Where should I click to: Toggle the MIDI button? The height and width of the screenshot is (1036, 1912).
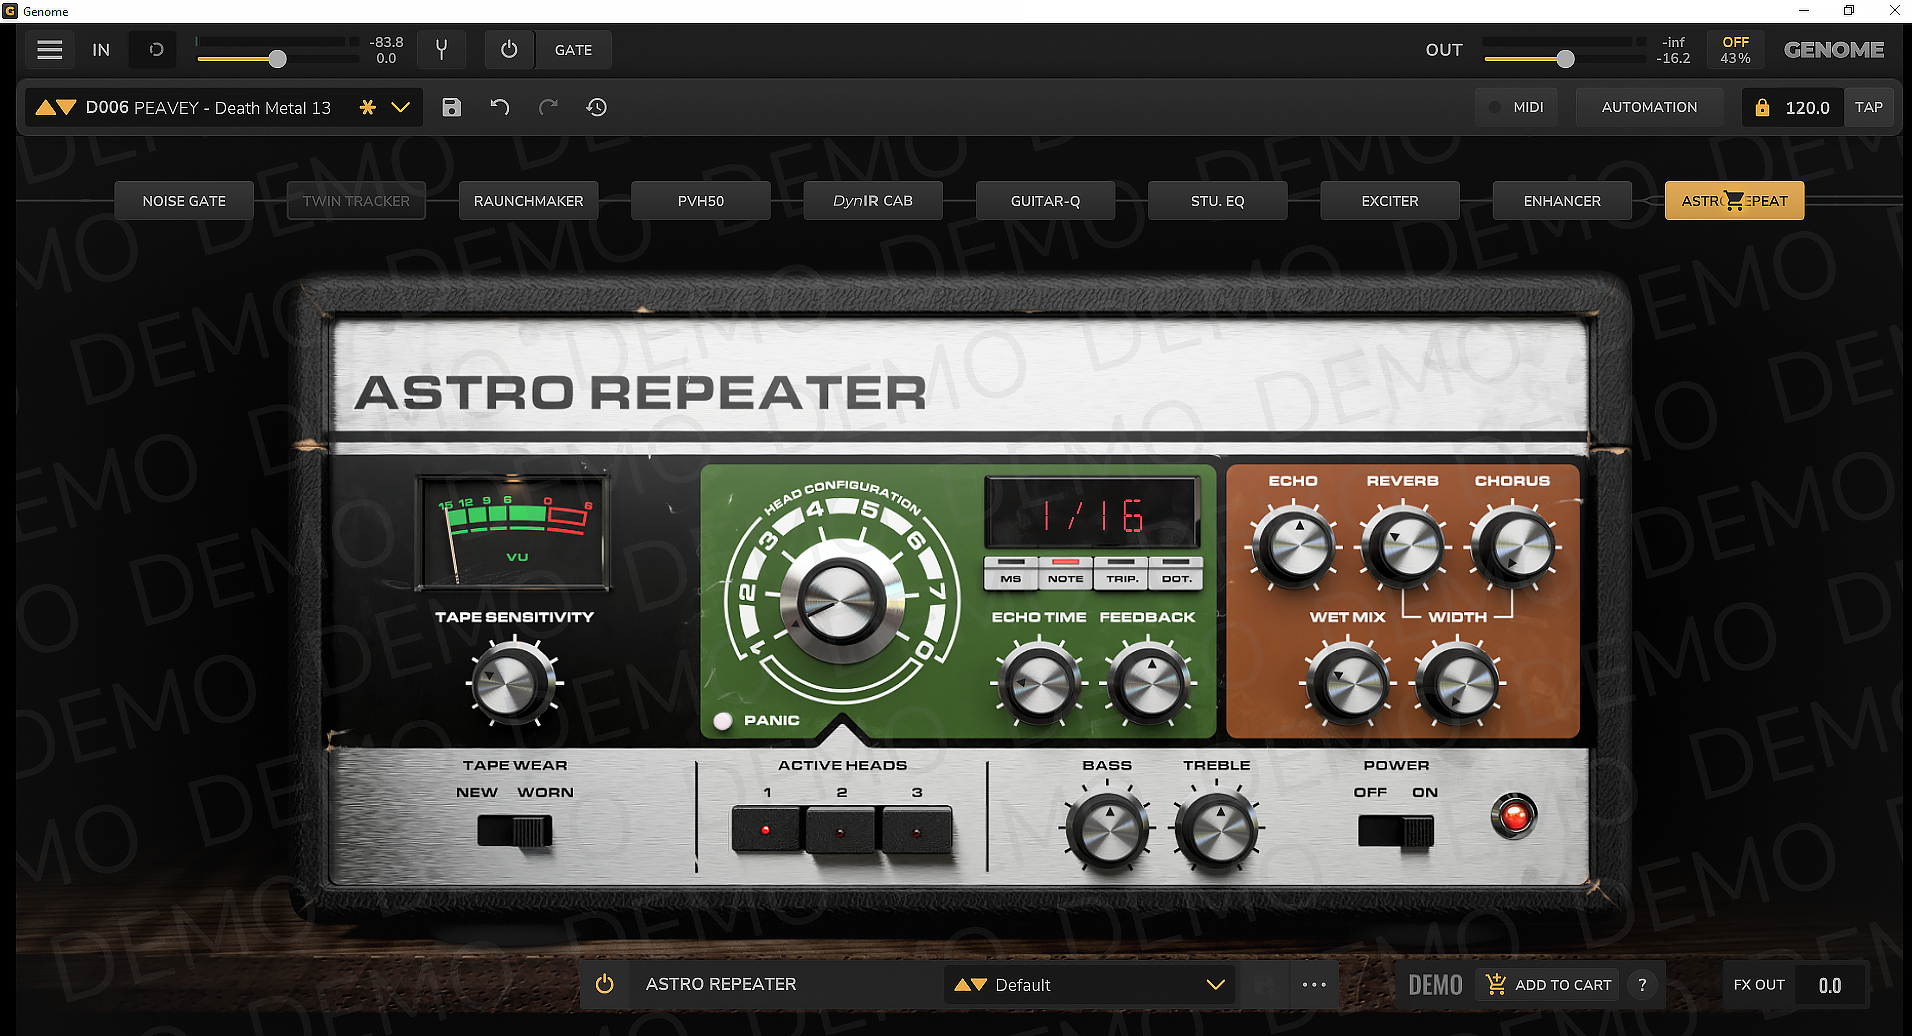coord(1516,107)
